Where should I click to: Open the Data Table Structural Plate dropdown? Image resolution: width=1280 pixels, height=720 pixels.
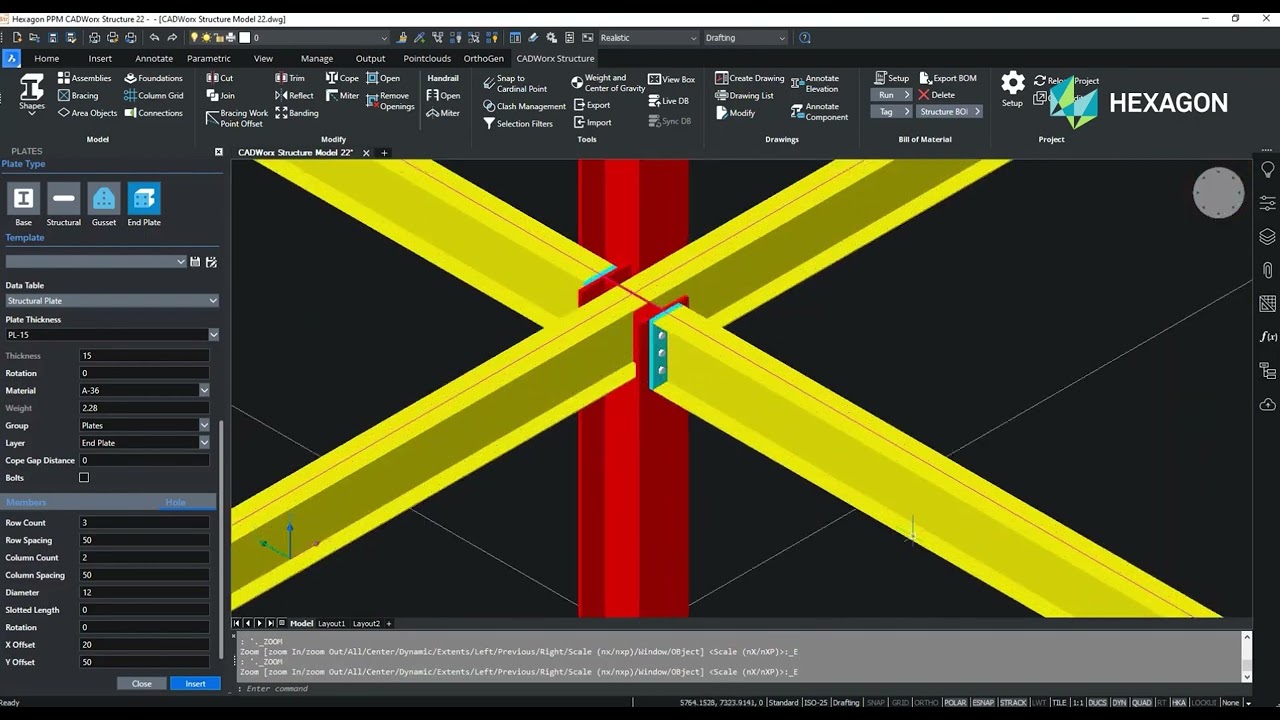112,300
